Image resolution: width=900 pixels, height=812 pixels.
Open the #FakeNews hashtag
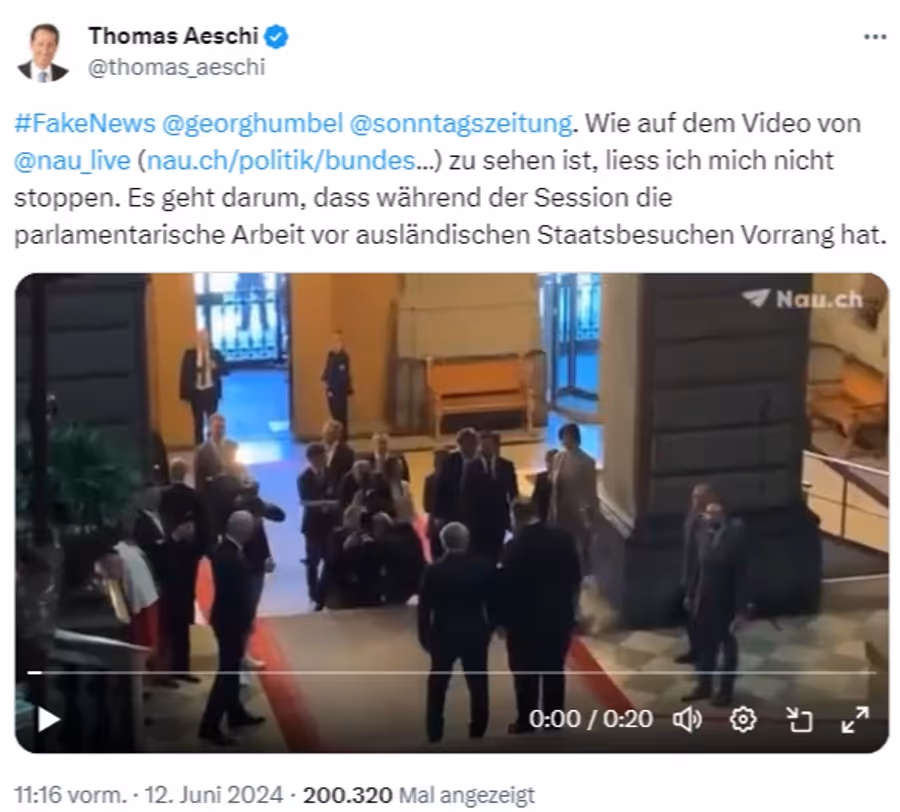[x=85, y=123]
